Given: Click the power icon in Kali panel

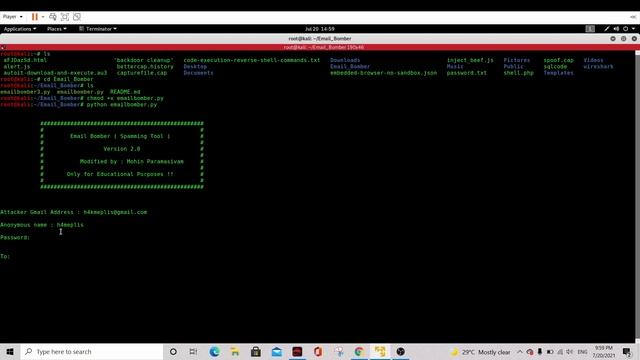Looking at the screenshot, I should (625, 29).
